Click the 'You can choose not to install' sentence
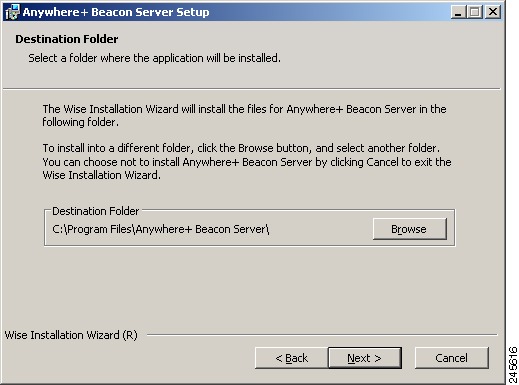The width and height of the screenshot is (519, 385). (247, 162)
